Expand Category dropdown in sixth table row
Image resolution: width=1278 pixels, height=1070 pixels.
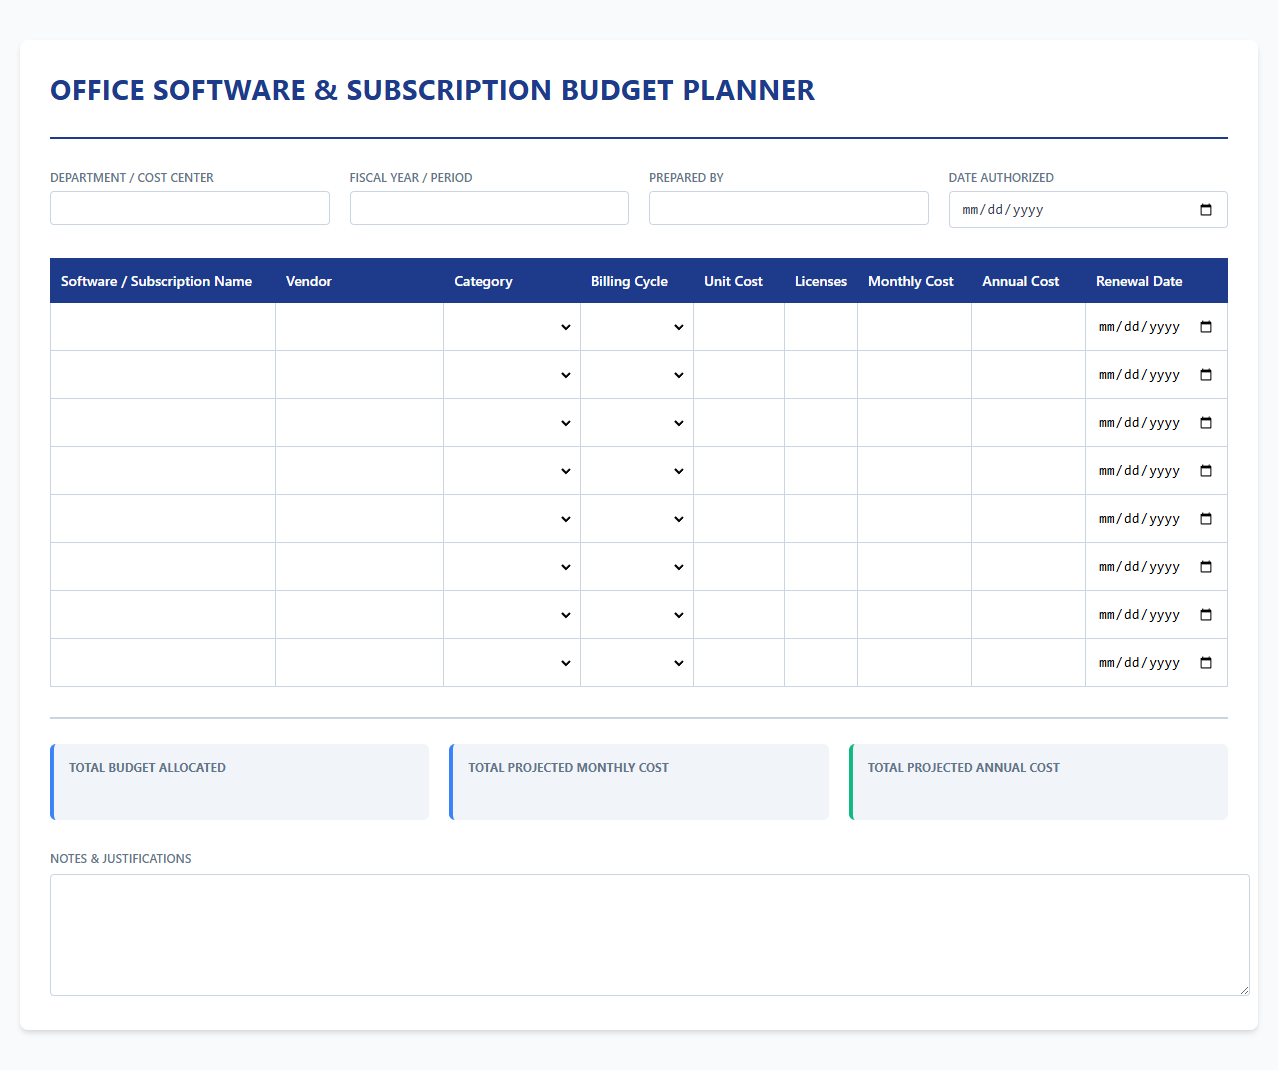coord(512,567)
